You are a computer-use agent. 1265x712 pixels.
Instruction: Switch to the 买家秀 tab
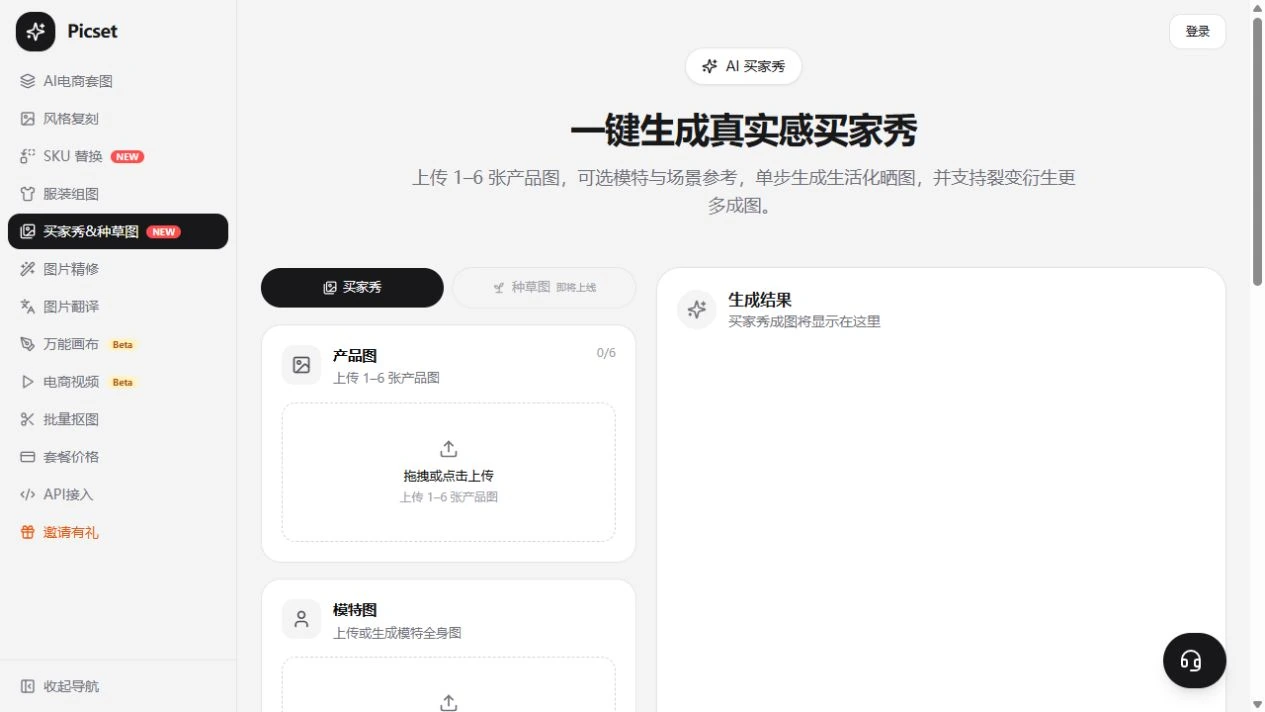point(352,287)
